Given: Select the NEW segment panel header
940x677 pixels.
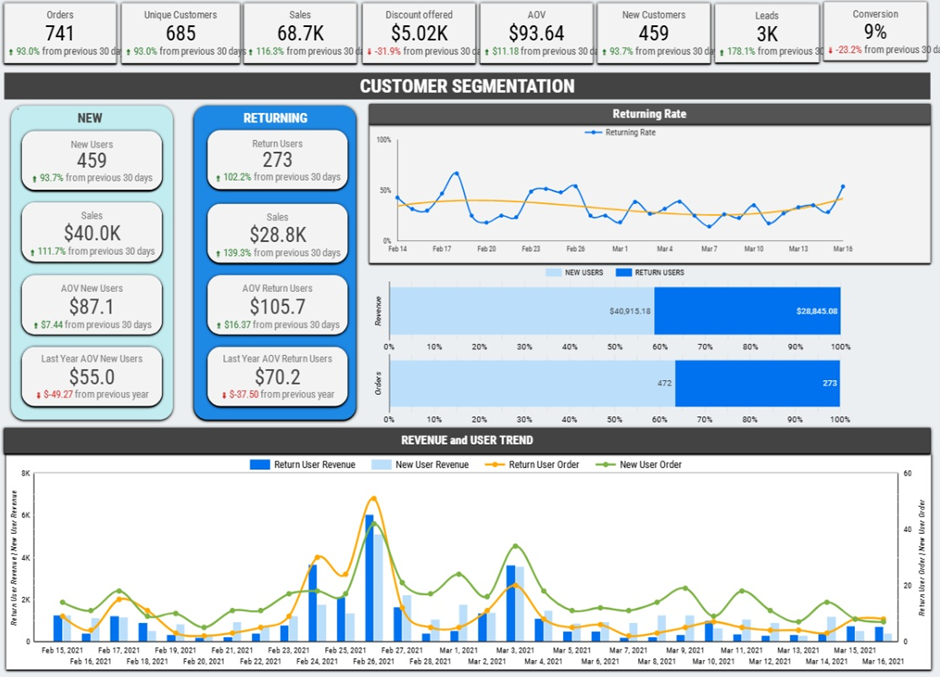Looking at the screenshot, I should pyautogui.click(x=90, y=119).
